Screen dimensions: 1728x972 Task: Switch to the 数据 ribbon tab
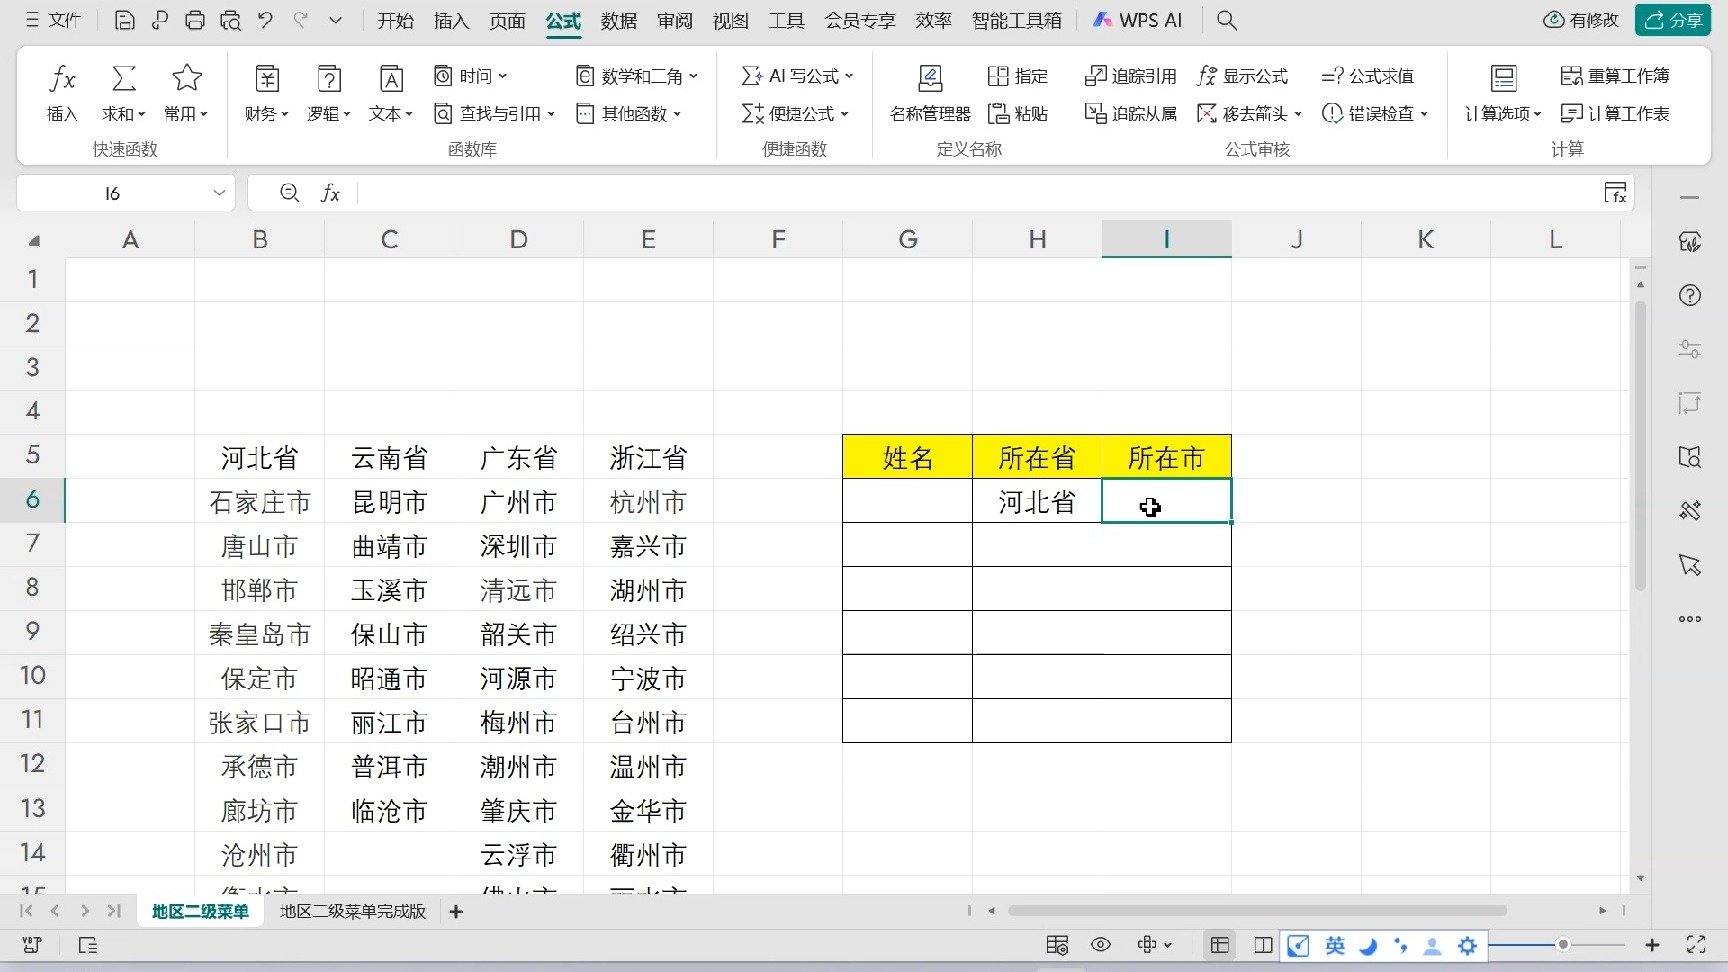tap(618, 20)
